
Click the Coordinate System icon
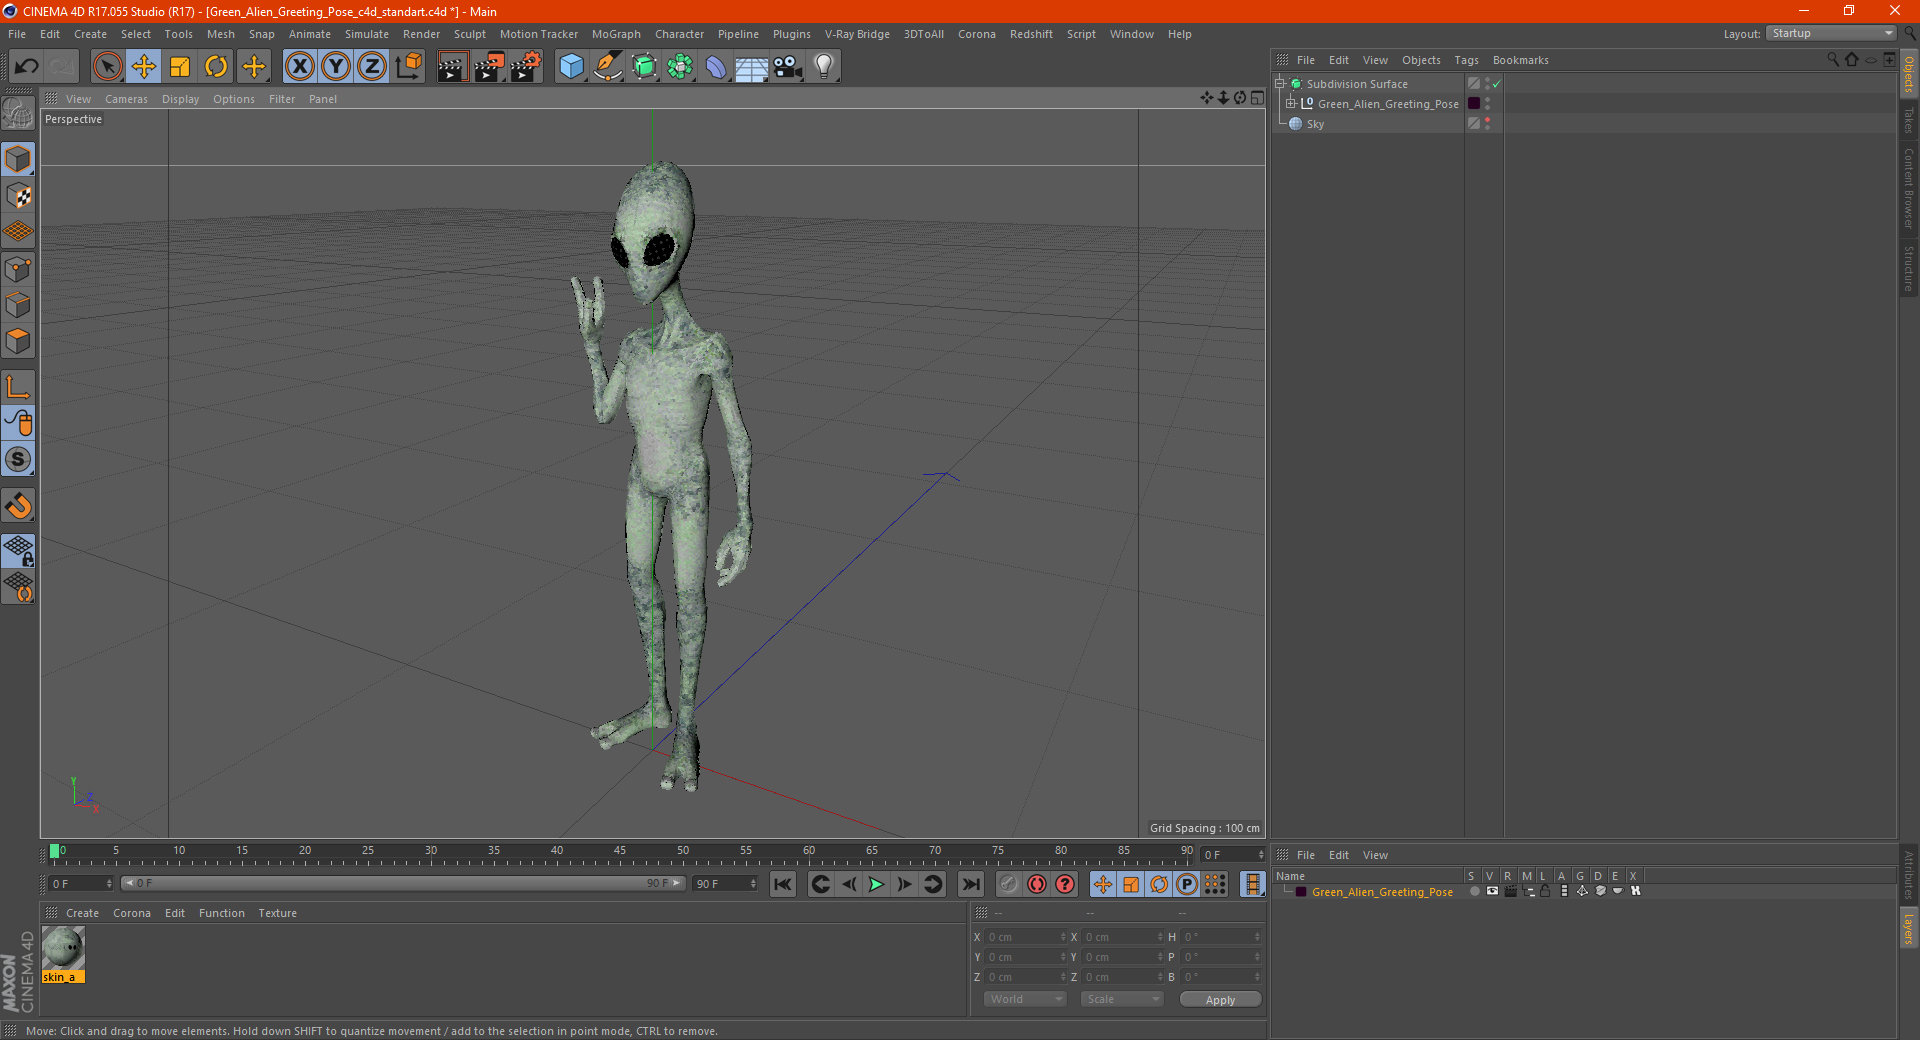click(x=408, y=67)
